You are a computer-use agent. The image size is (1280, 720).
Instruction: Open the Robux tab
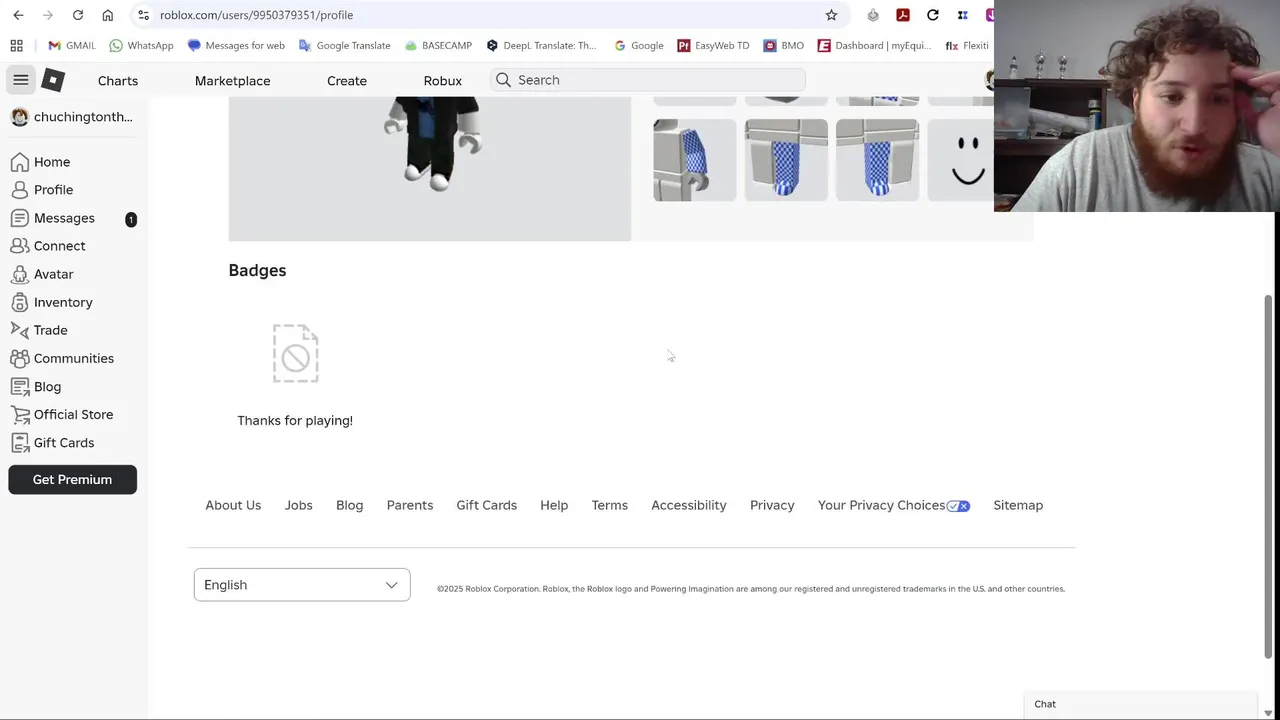[443, 80]
